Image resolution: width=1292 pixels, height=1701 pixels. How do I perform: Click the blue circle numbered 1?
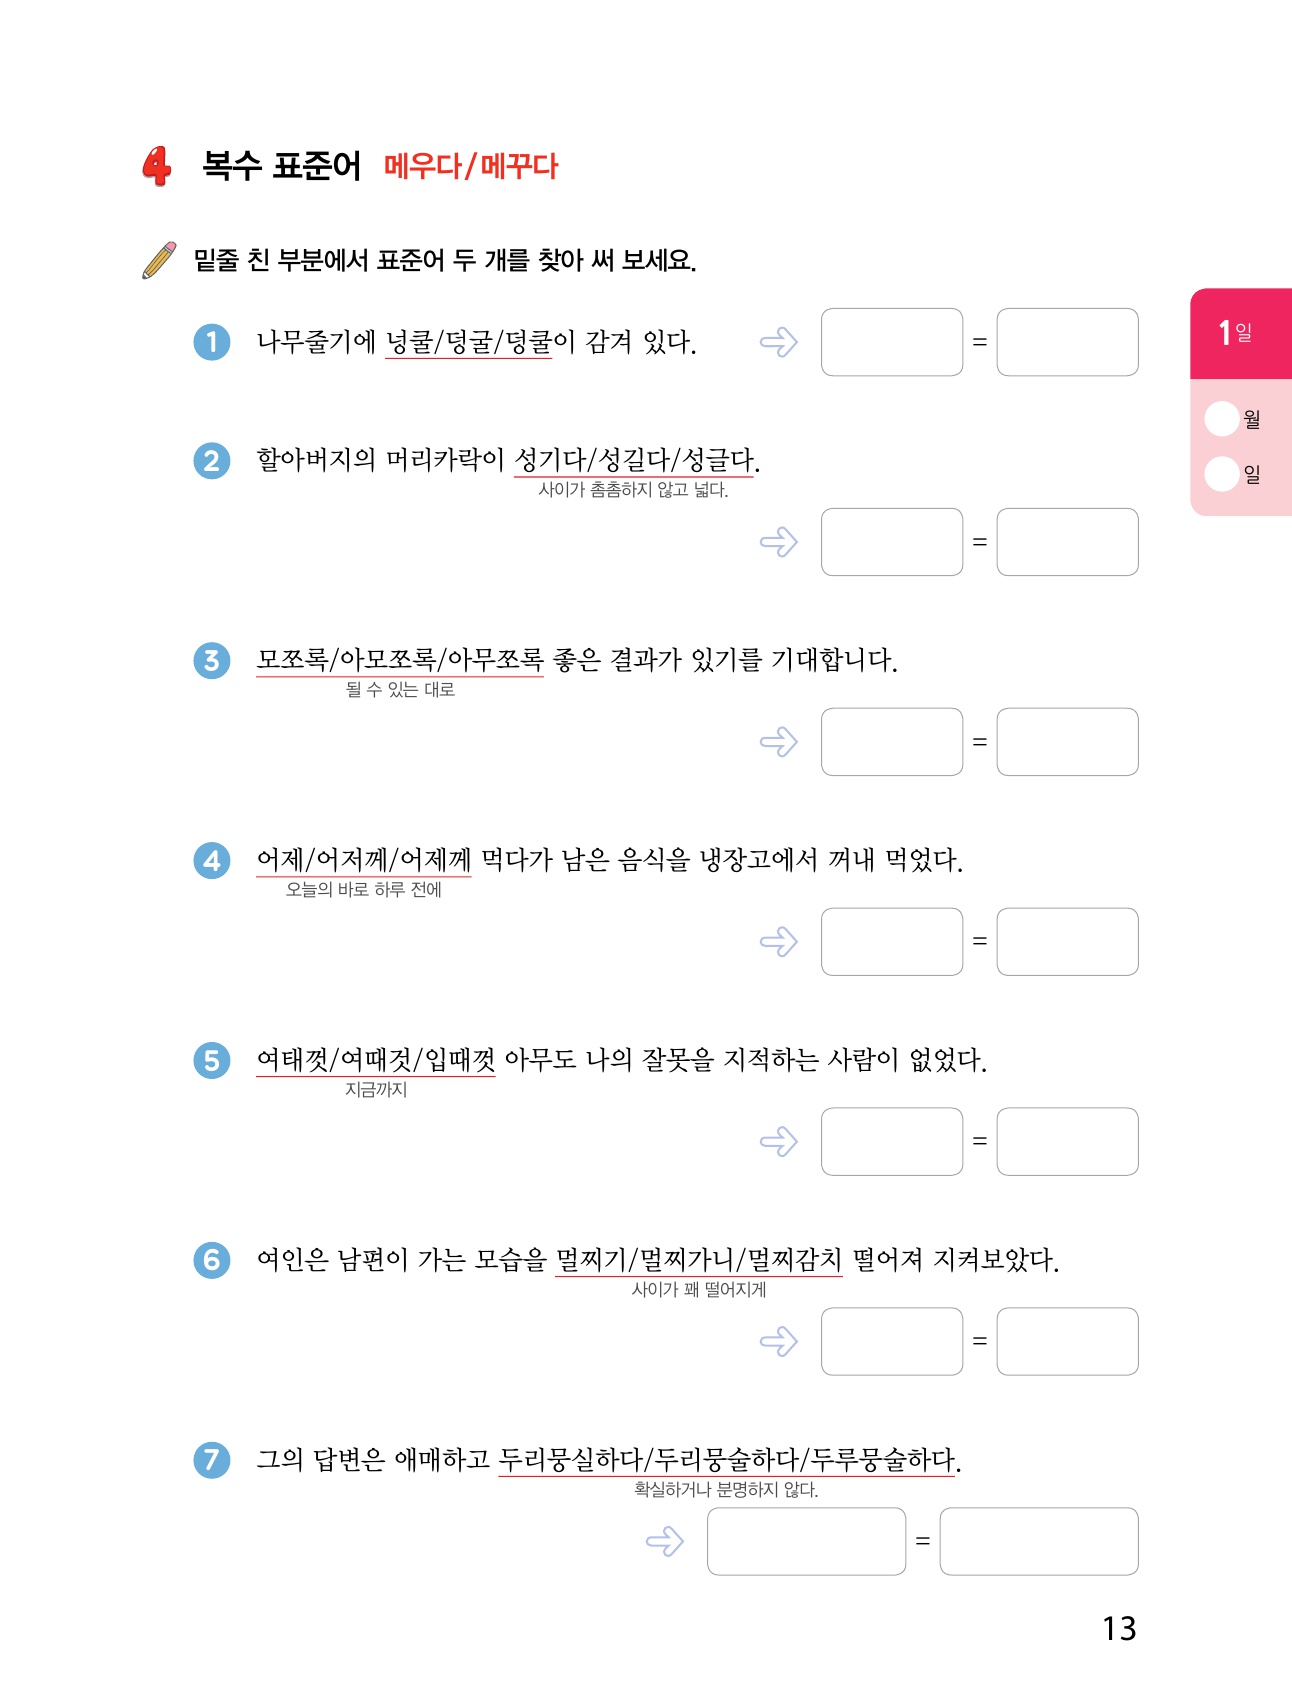212,342
